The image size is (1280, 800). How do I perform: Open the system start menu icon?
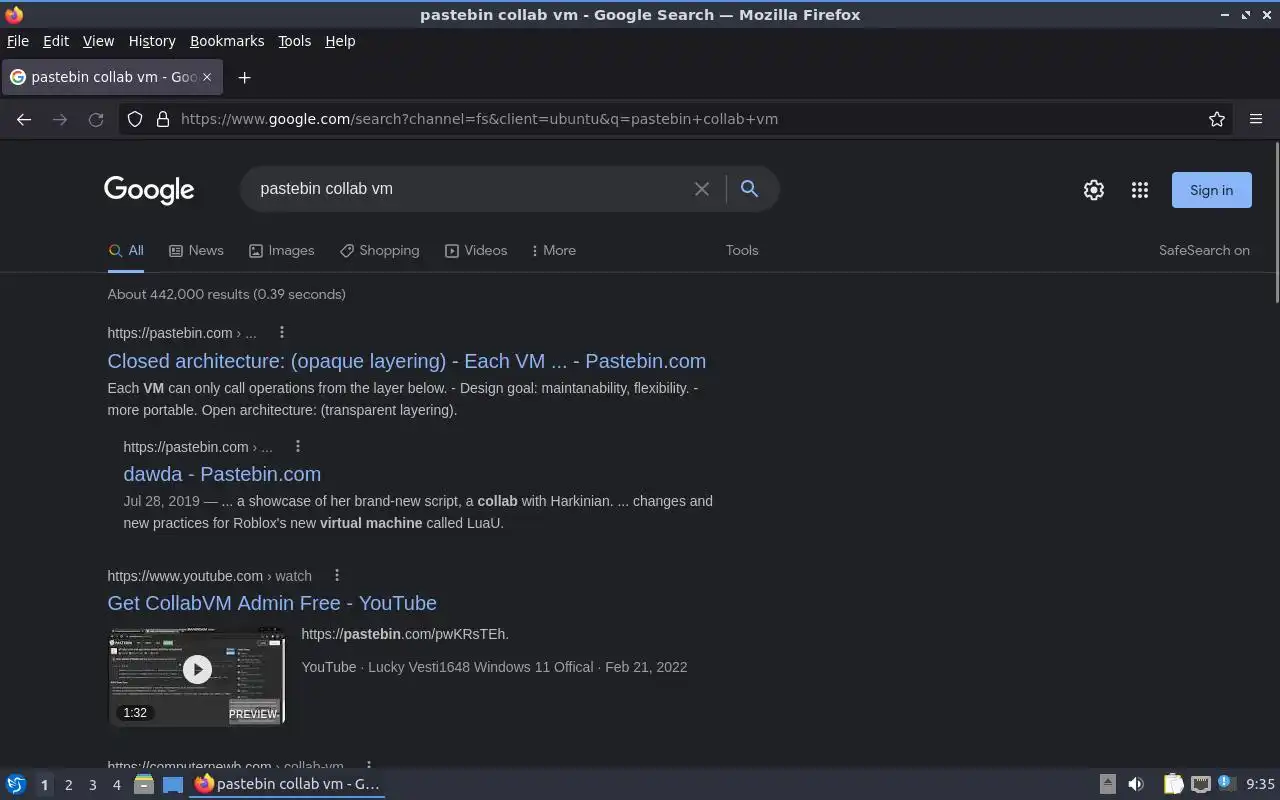pyautogui.click(x=16, y=784)
